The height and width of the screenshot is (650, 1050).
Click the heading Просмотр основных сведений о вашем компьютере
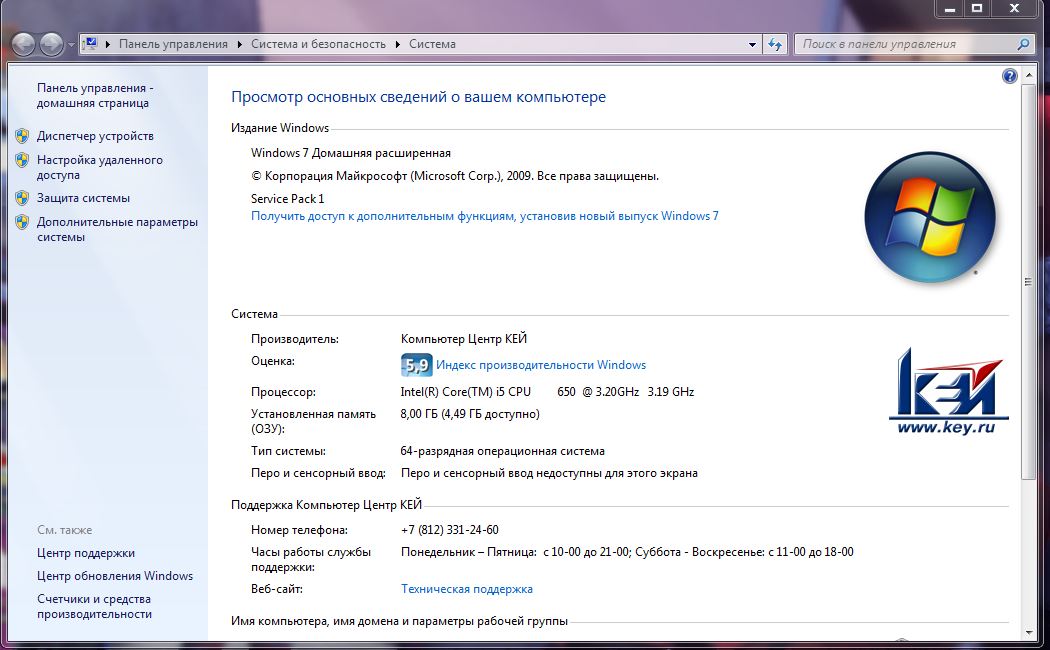pos(419,97)
